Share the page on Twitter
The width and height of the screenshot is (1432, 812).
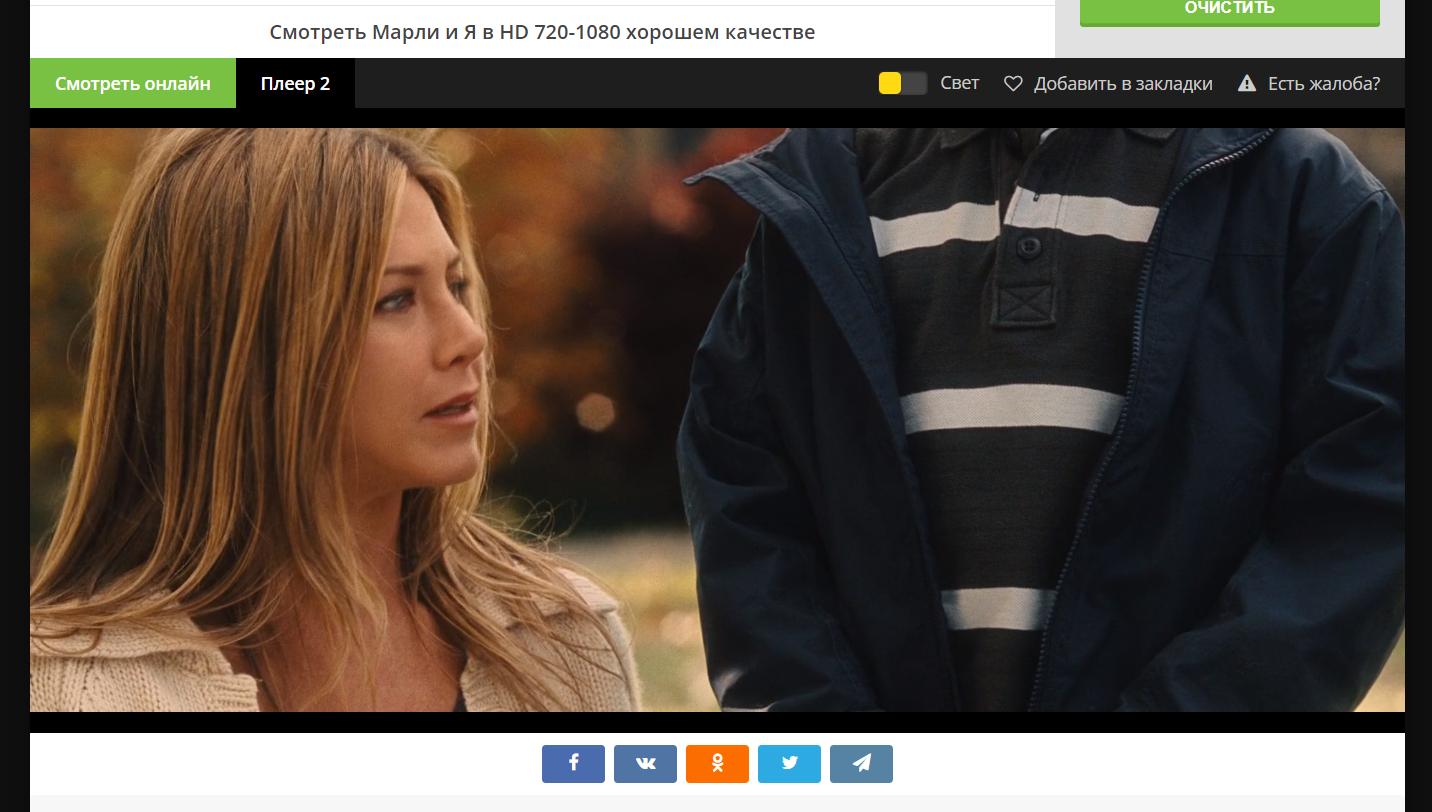pos(789,764)
